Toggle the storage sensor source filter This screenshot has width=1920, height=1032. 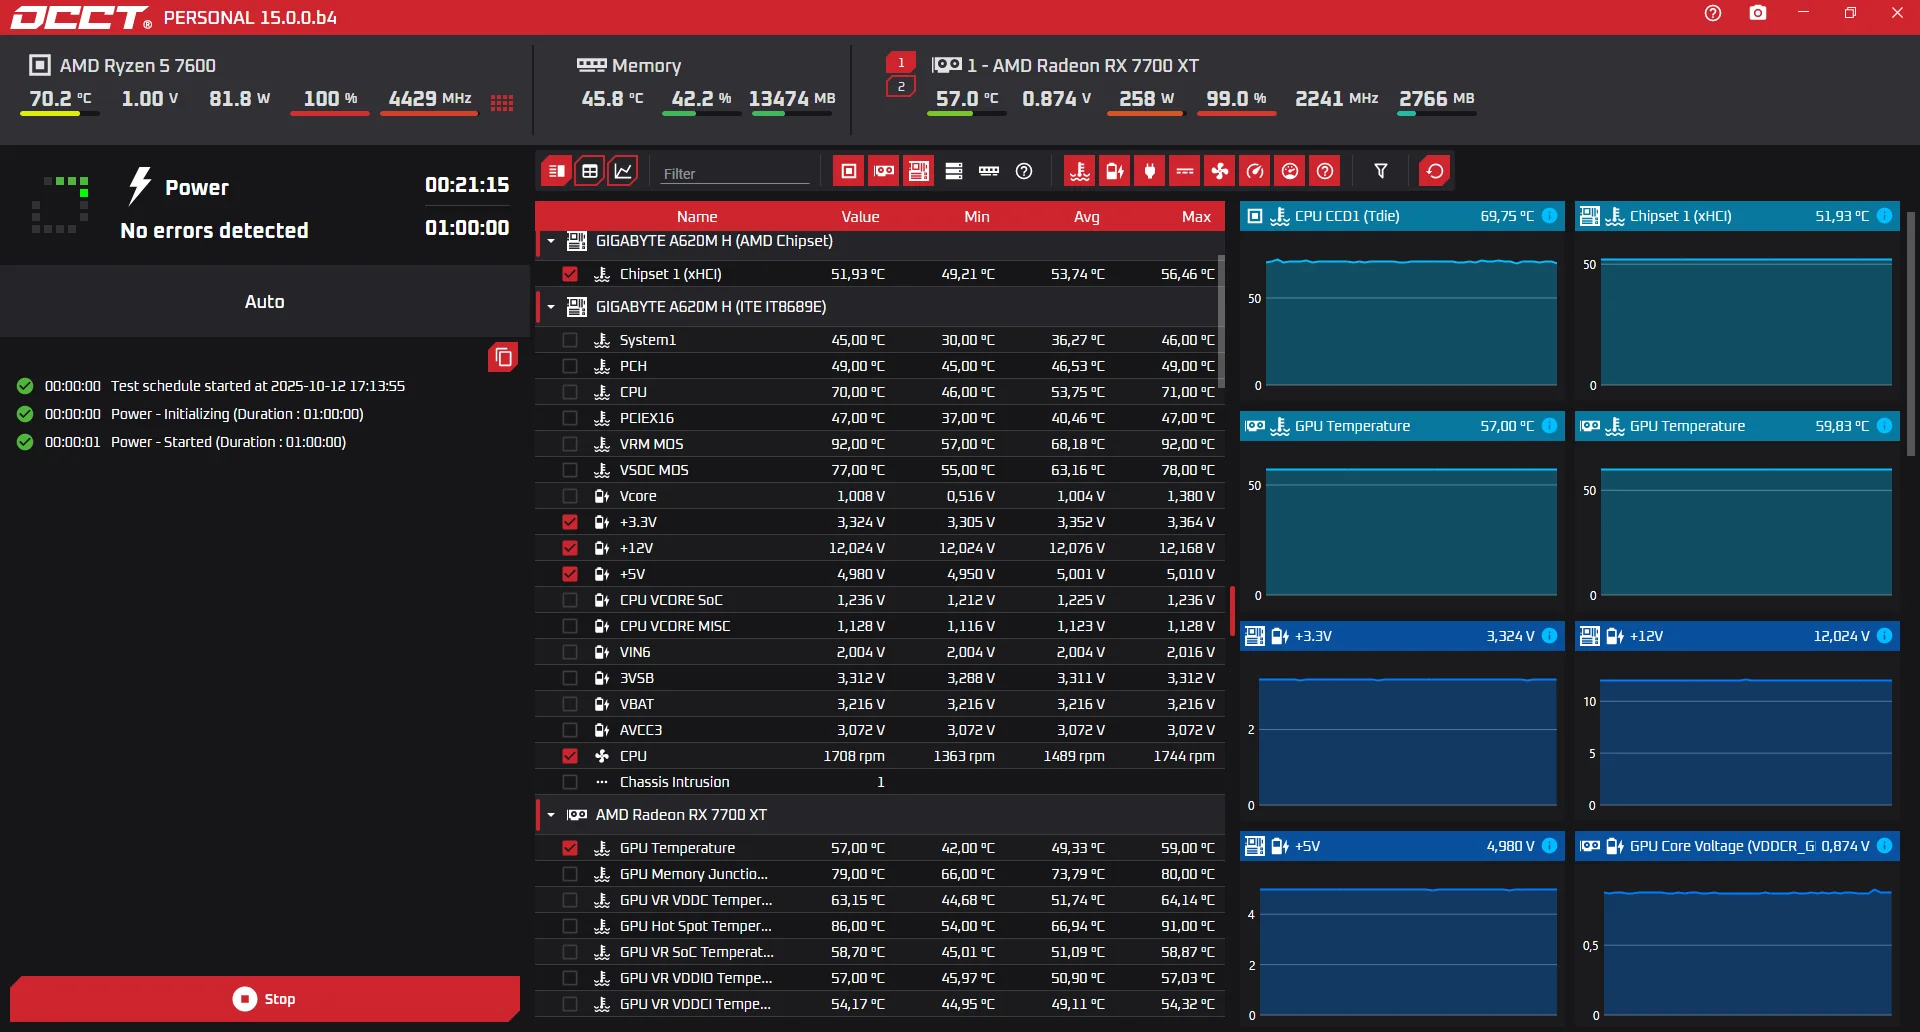tap(954, 171)
